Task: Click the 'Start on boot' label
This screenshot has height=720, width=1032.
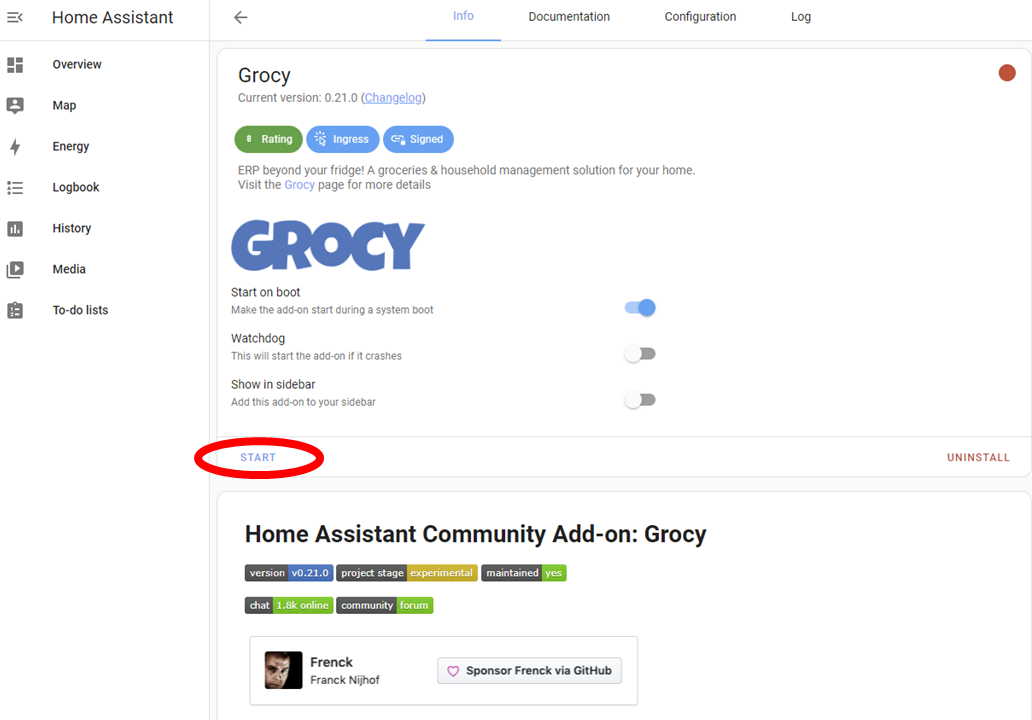Action: [x=265, y=292]
